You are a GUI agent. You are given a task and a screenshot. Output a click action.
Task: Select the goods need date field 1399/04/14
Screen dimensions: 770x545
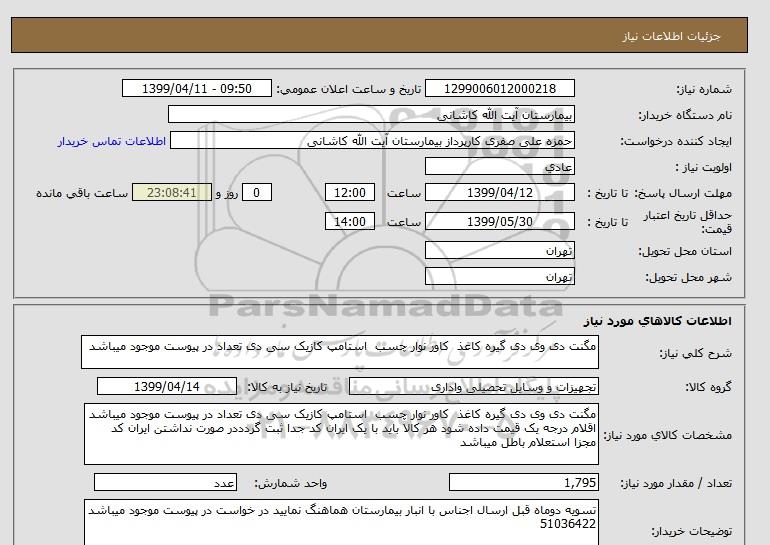point(167,386)
